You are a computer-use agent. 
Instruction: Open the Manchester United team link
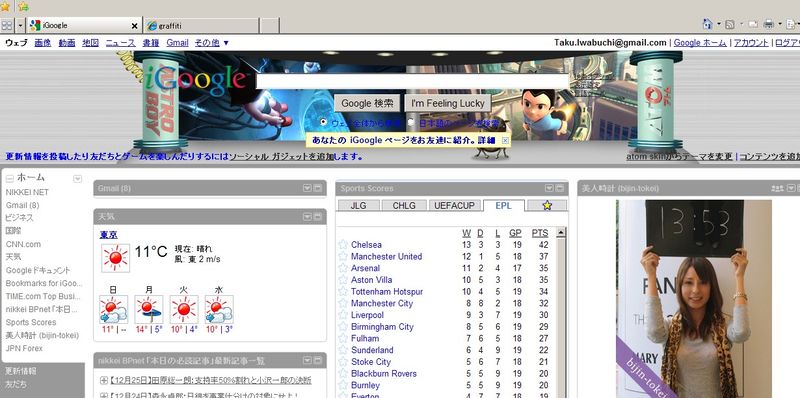pyautogui.click(x=386, y=256)
